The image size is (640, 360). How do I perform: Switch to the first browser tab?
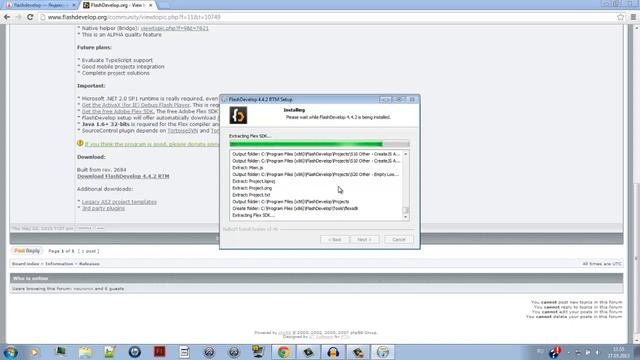point(39,5)
